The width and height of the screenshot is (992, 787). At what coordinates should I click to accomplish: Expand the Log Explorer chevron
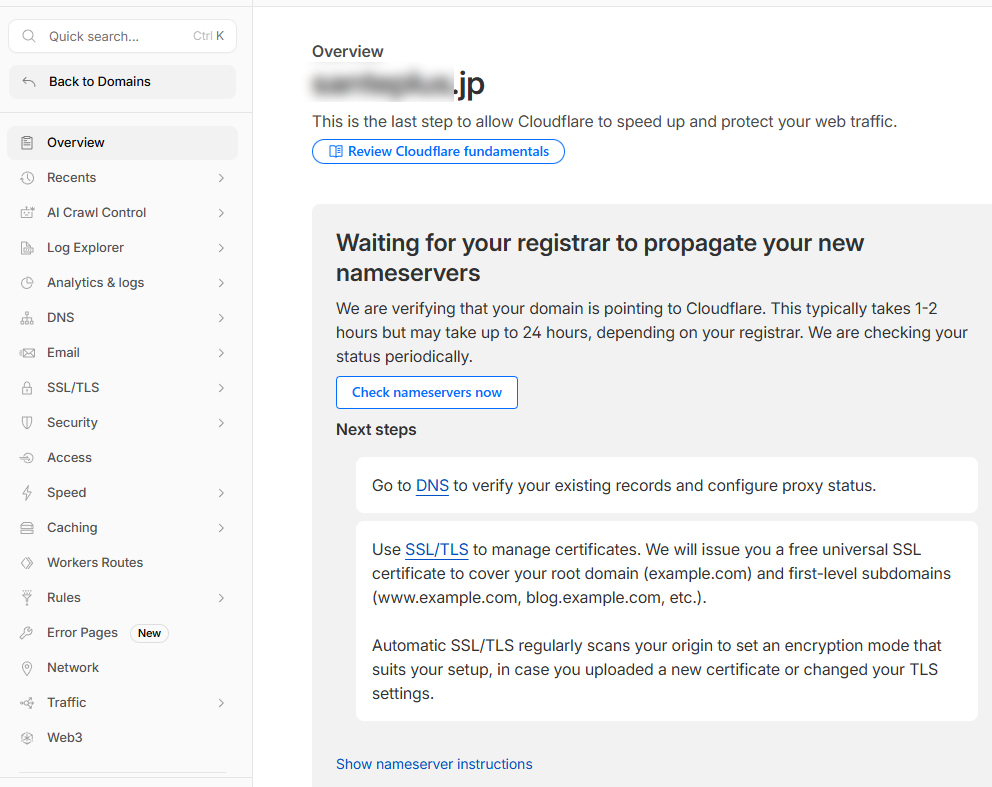221,248
